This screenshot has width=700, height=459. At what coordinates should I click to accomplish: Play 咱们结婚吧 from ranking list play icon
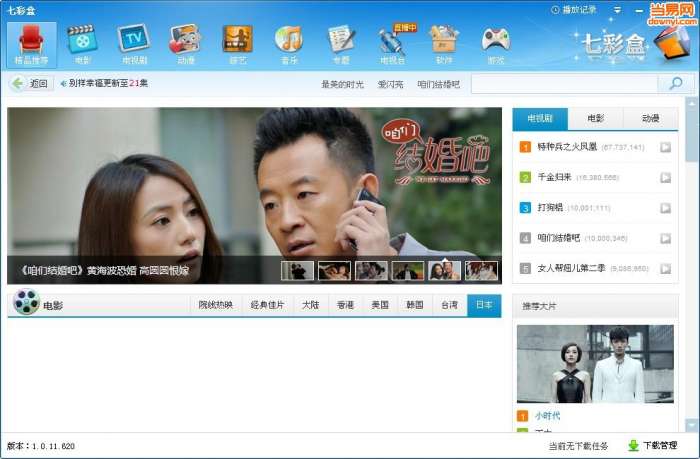[665, 238]
